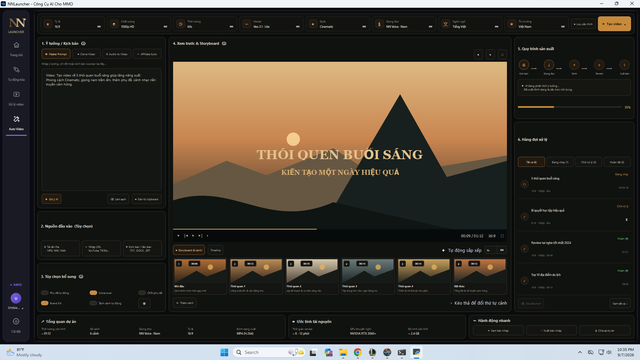Select right option of storyboard view toggle

(502, 250)
